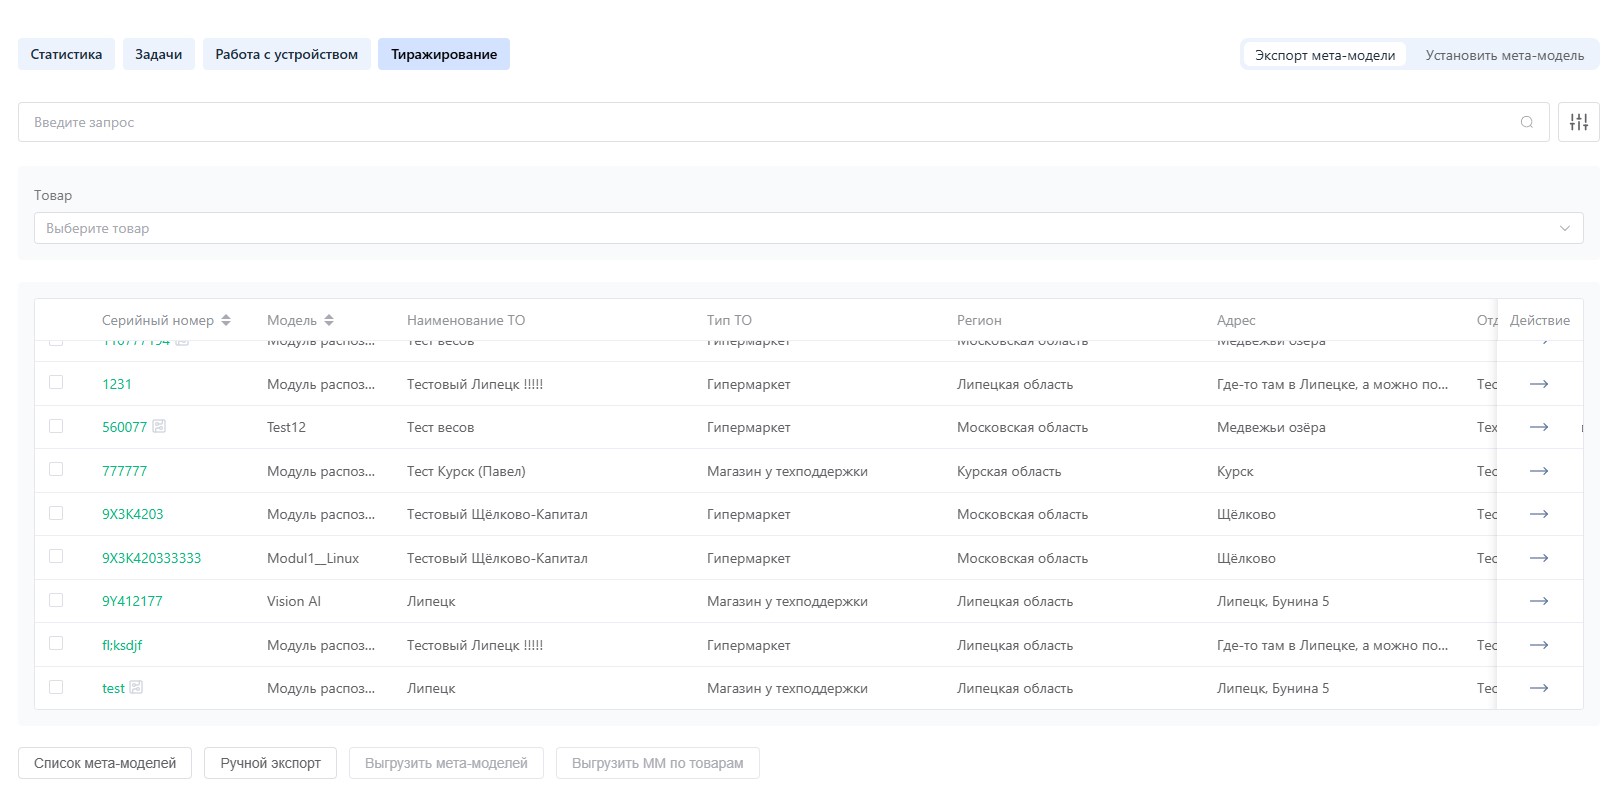The height and width of the screenshot is (798, 1611).
Task: Click the arrow action for row fl;ksdjf
Action: point(1538,645)
